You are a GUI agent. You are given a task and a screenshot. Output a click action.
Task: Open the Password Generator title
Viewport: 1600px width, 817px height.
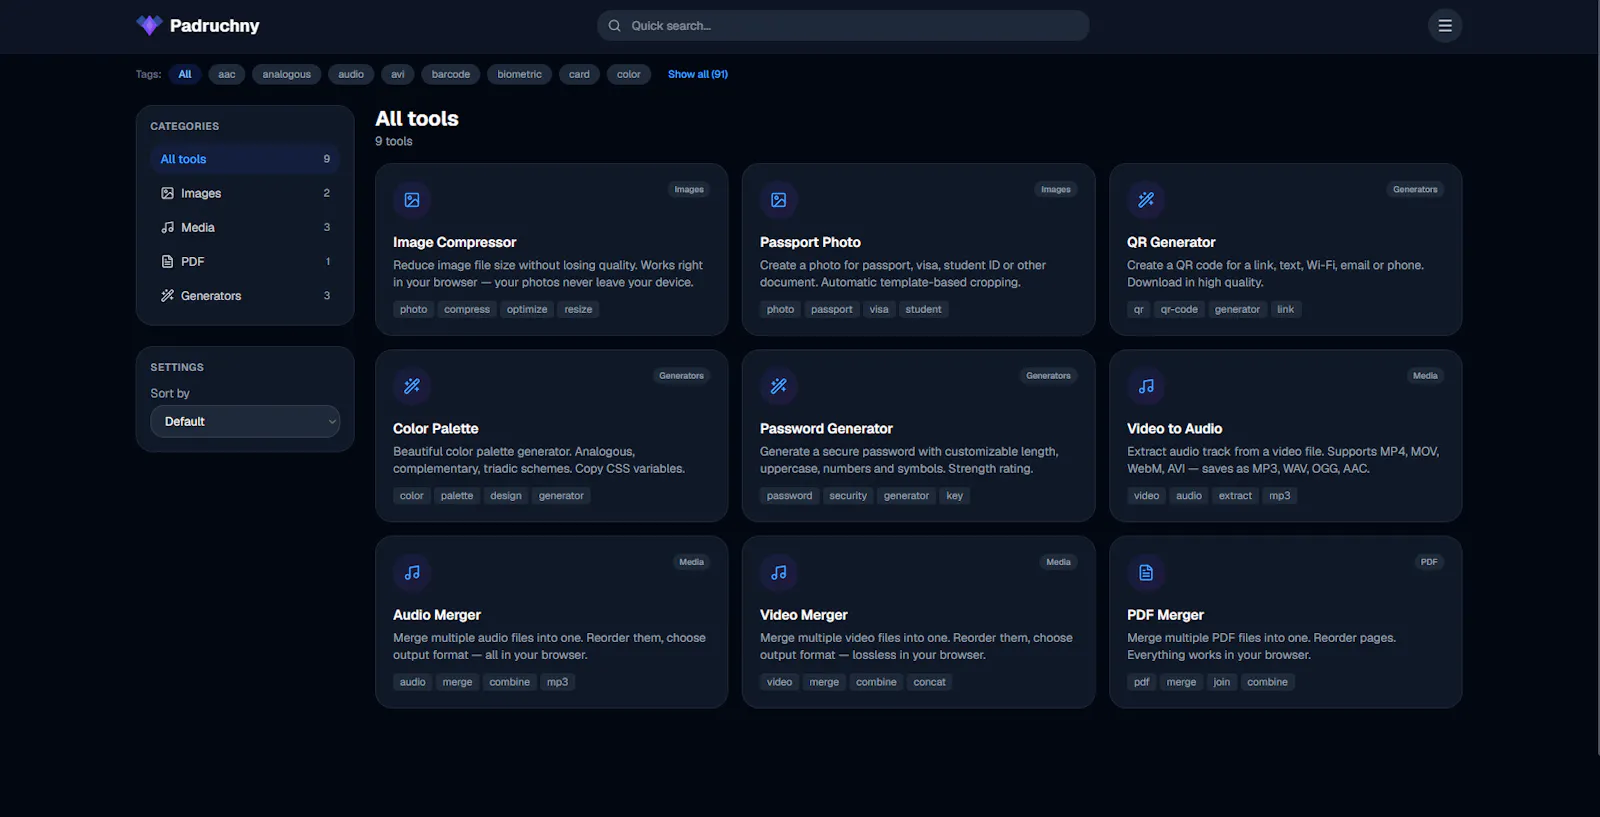(826, 428)
